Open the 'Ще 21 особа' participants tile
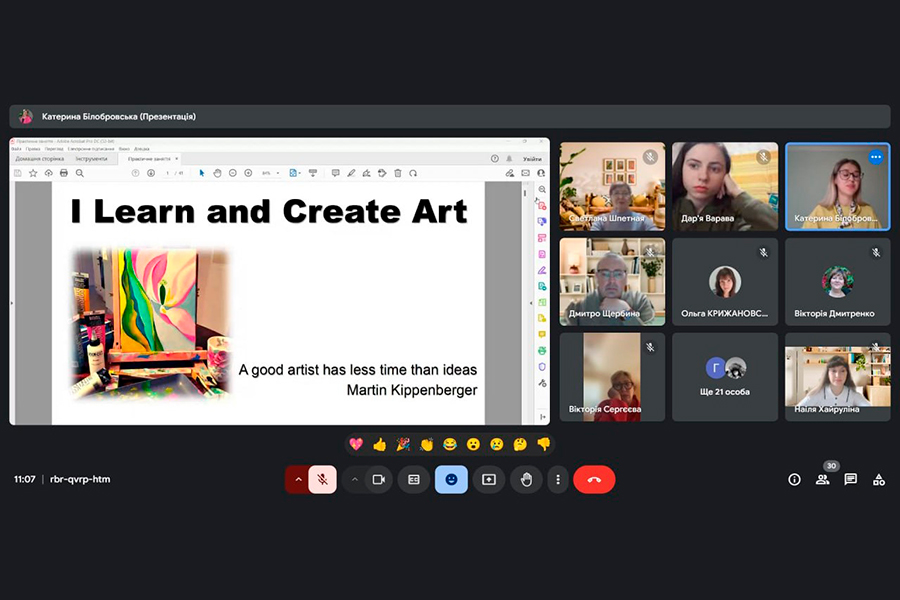This screenshot has width=900, height=600. [725, 377]
